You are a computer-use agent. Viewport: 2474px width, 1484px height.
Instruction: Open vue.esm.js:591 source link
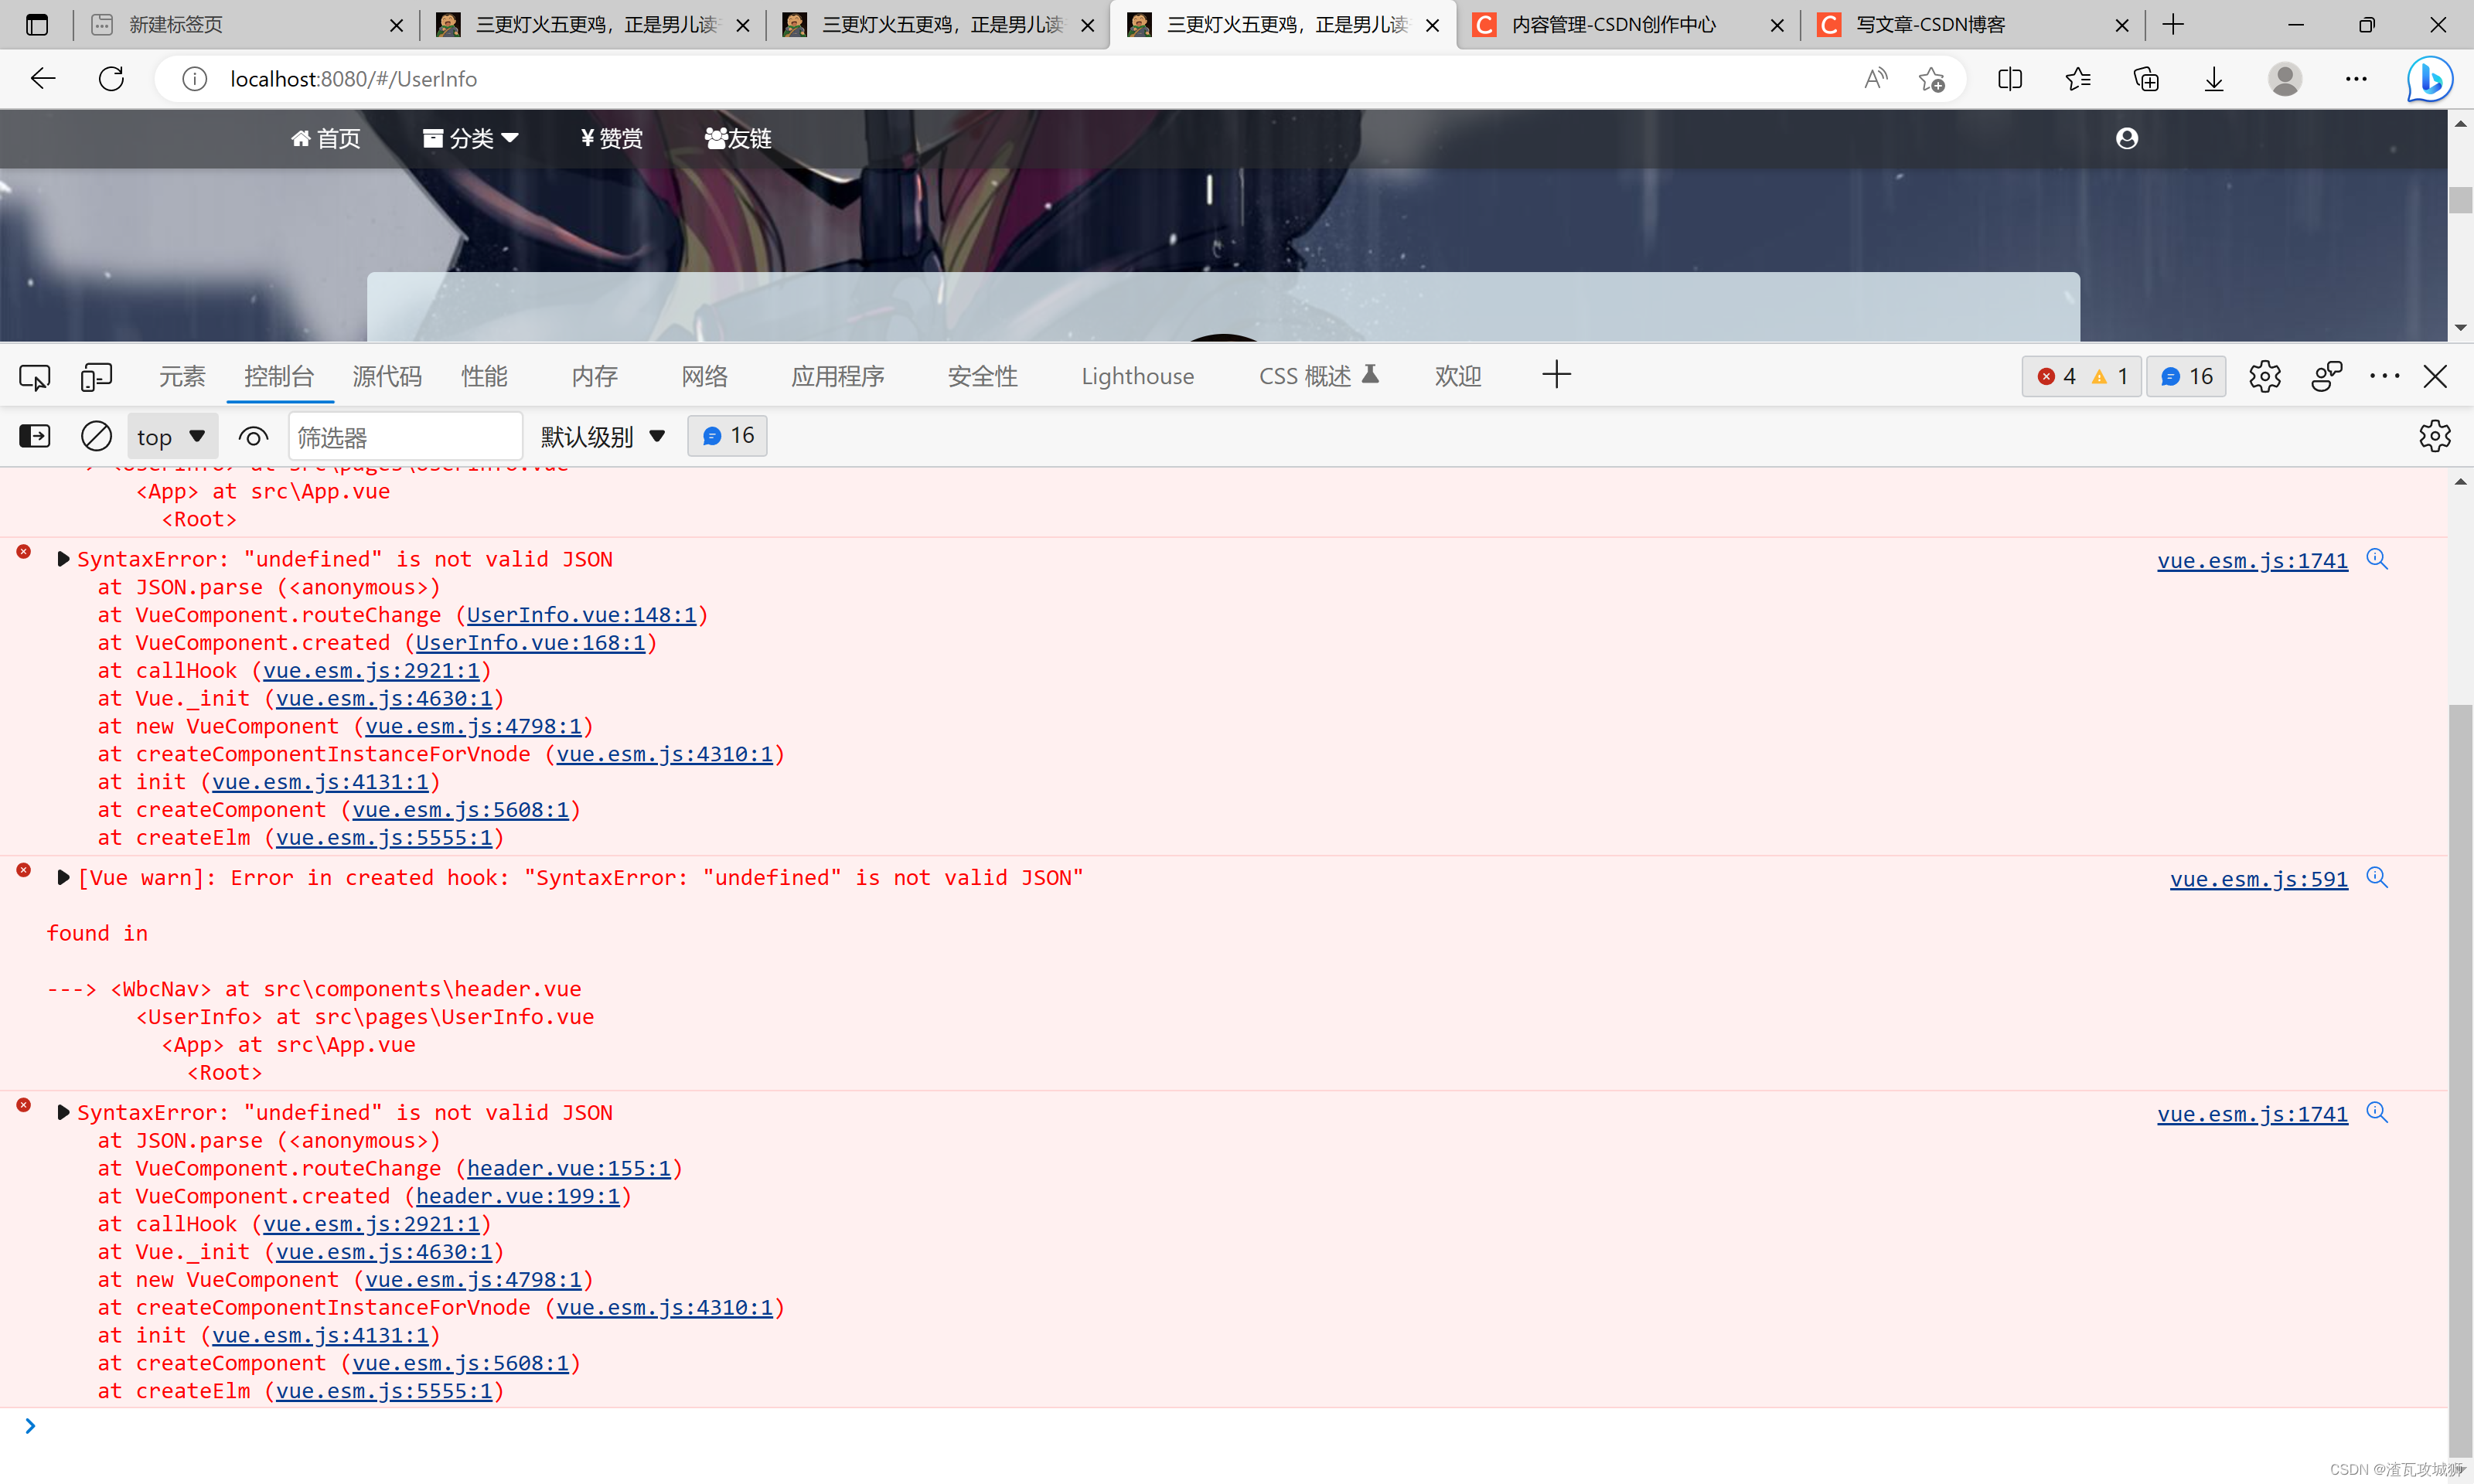tap(2258, 879)
